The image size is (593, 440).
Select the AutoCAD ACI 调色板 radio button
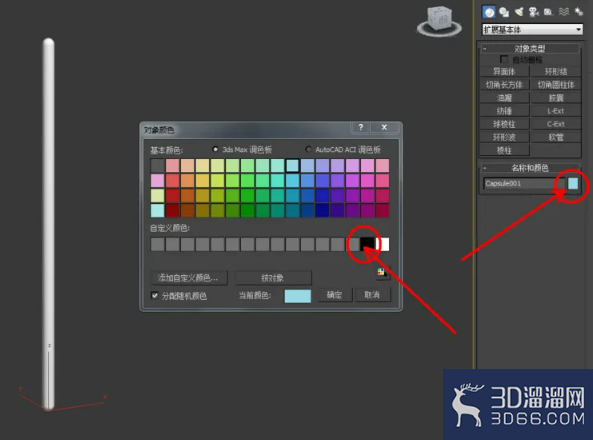click(x=308, y=149)
